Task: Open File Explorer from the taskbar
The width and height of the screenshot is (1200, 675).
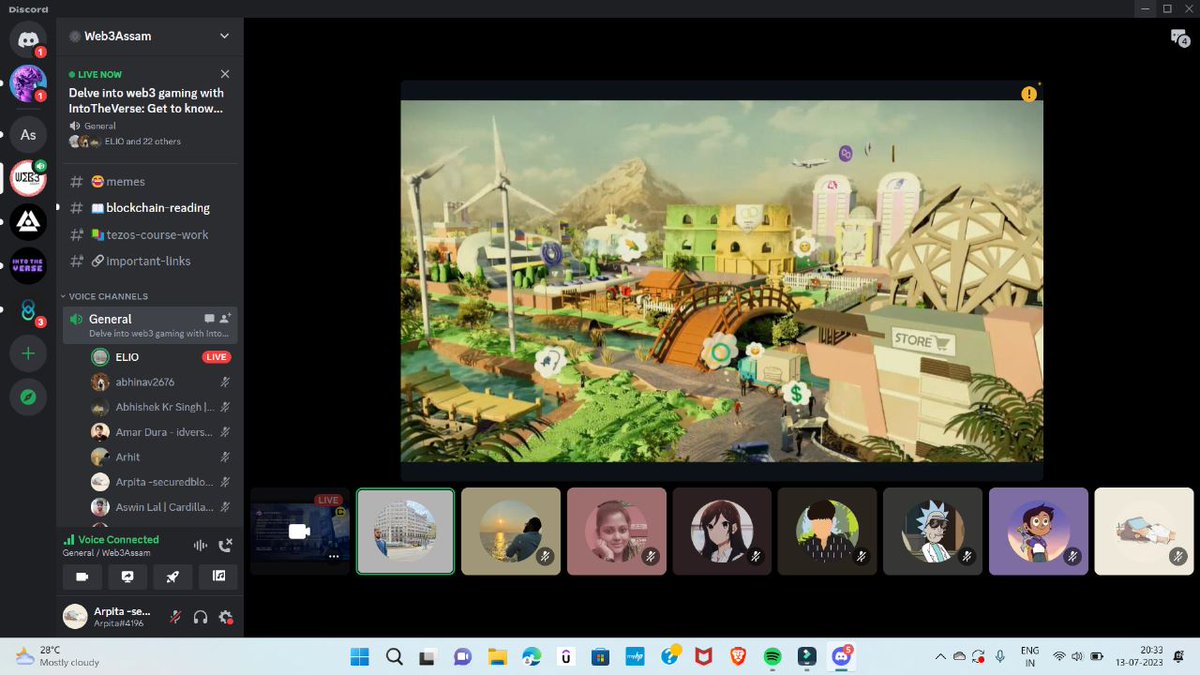Action: pos(497,657)
